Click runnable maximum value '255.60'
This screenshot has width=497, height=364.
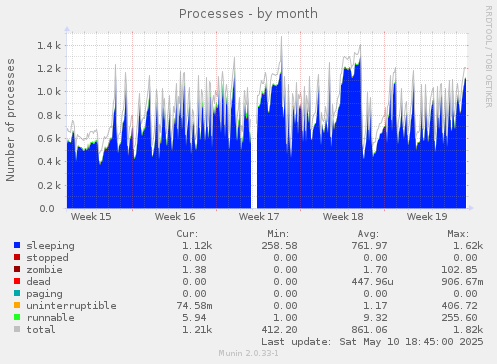click(x=459, y=318)
